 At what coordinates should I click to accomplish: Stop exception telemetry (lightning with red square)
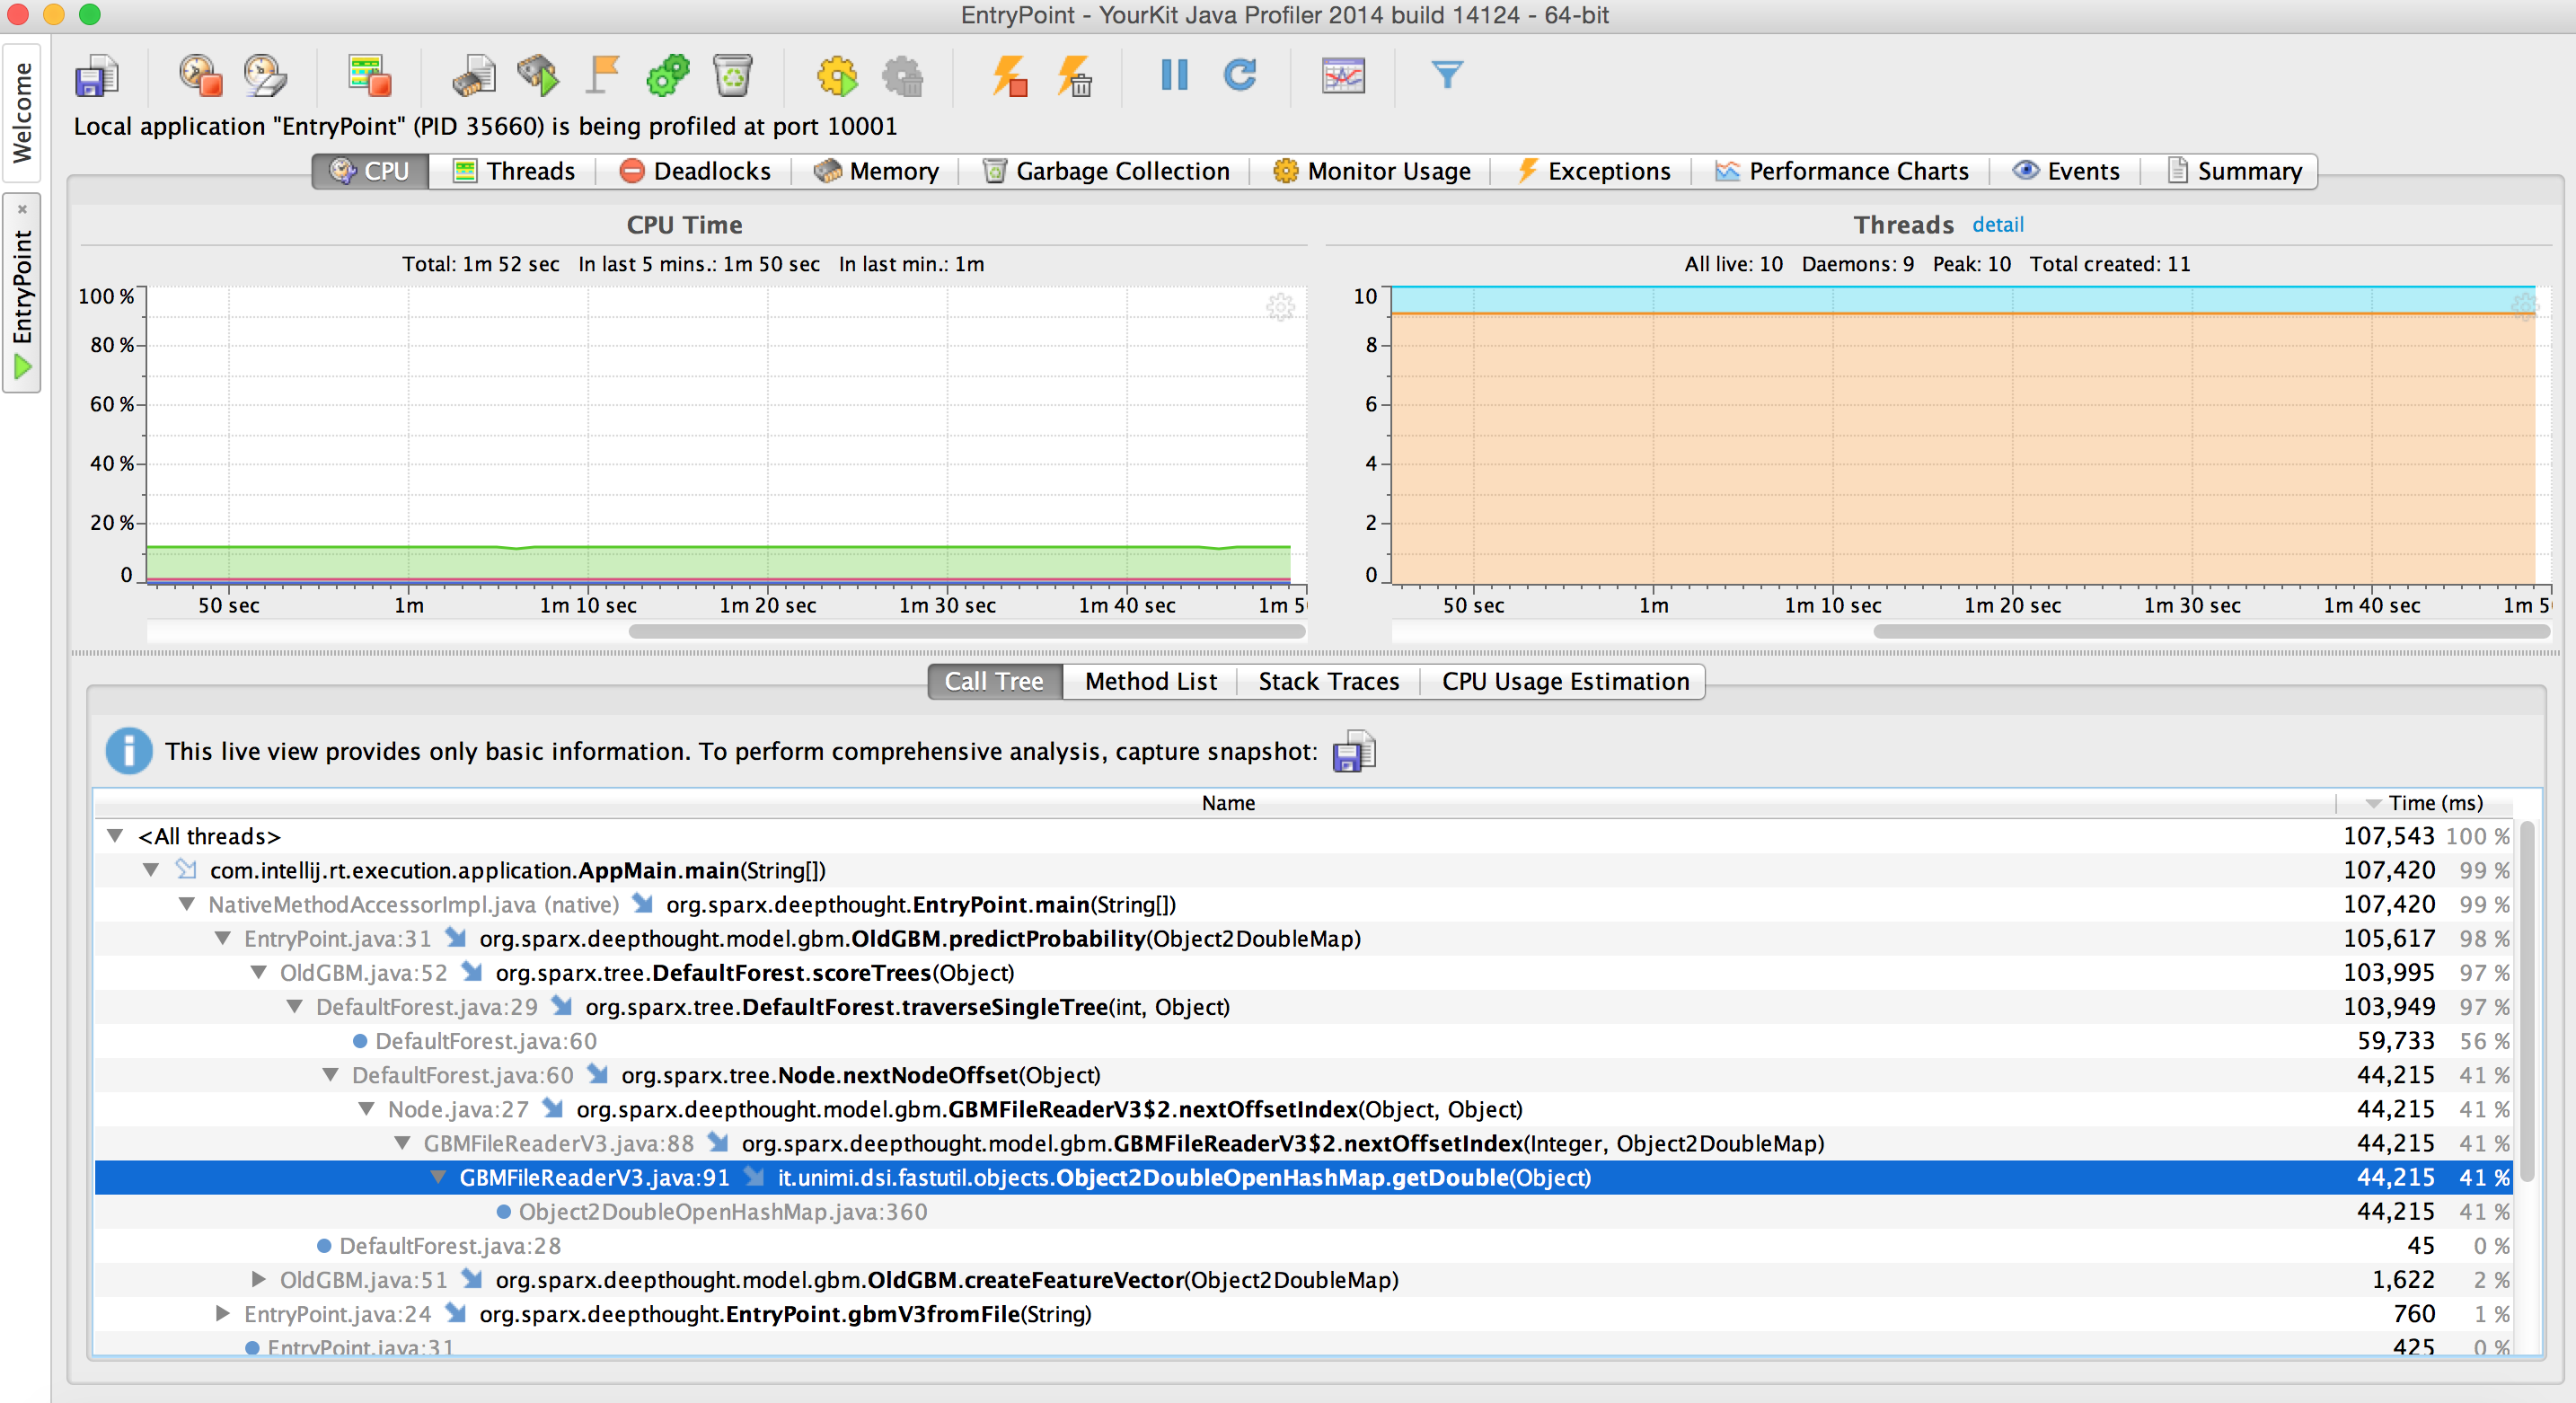click(1009, 76)
